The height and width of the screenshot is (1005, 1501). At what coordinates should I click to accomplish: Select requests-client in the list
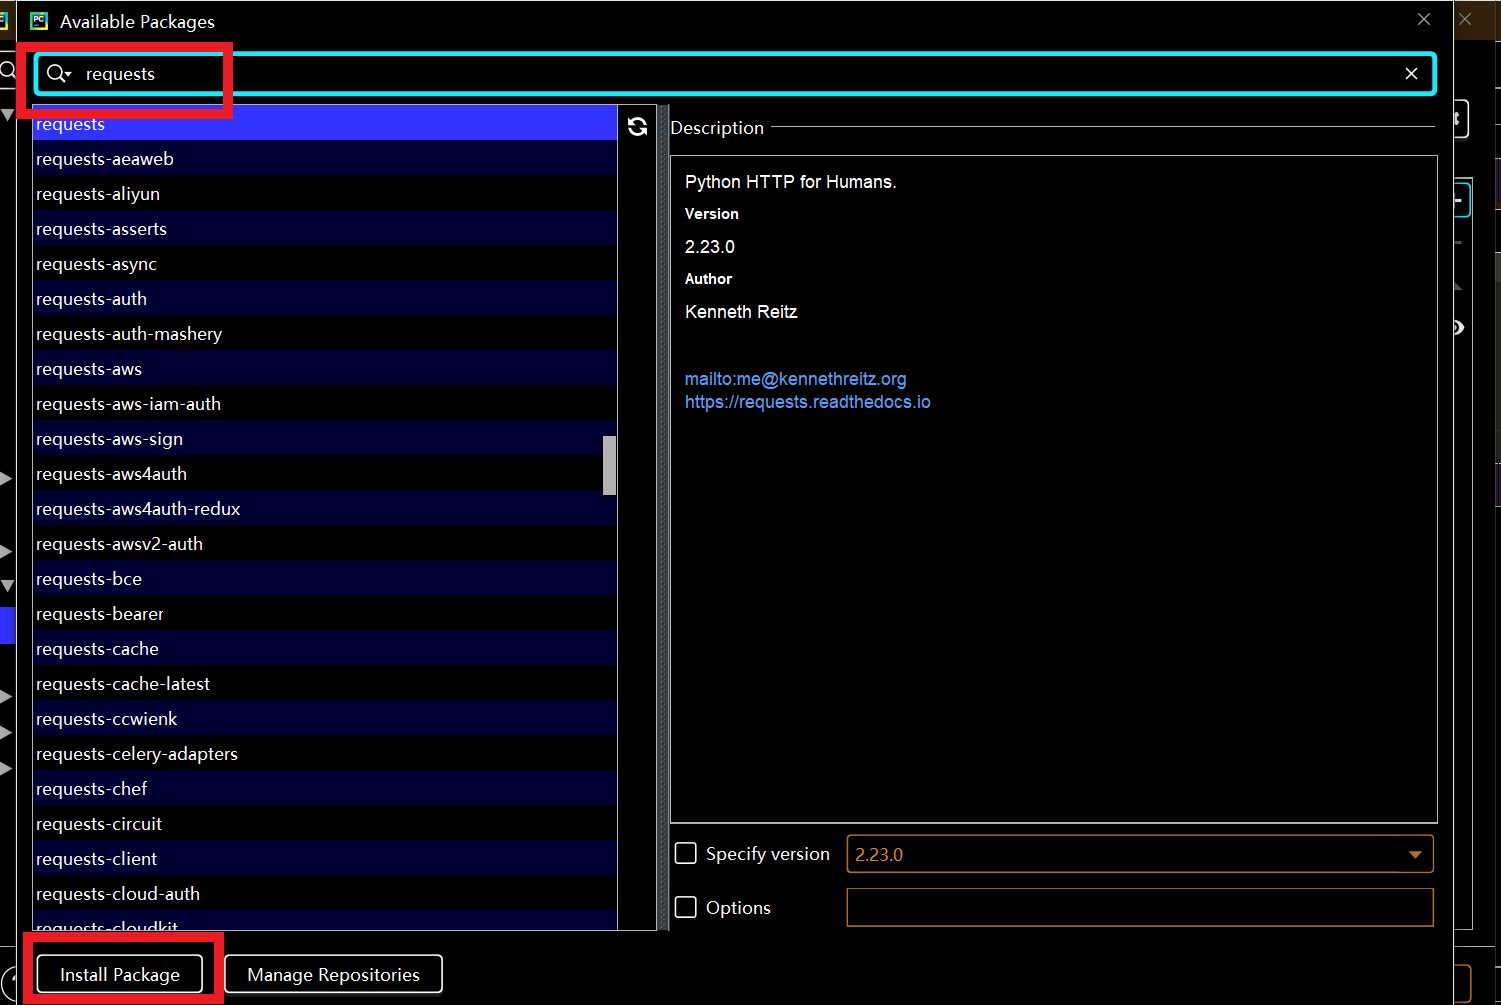(325, 859)
